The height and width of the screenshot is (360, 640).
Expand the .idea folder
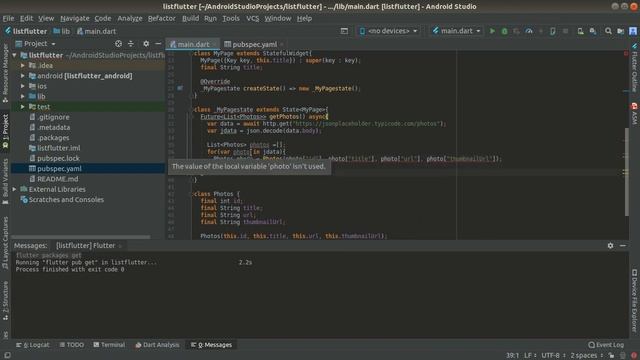(x=23, y=65)
